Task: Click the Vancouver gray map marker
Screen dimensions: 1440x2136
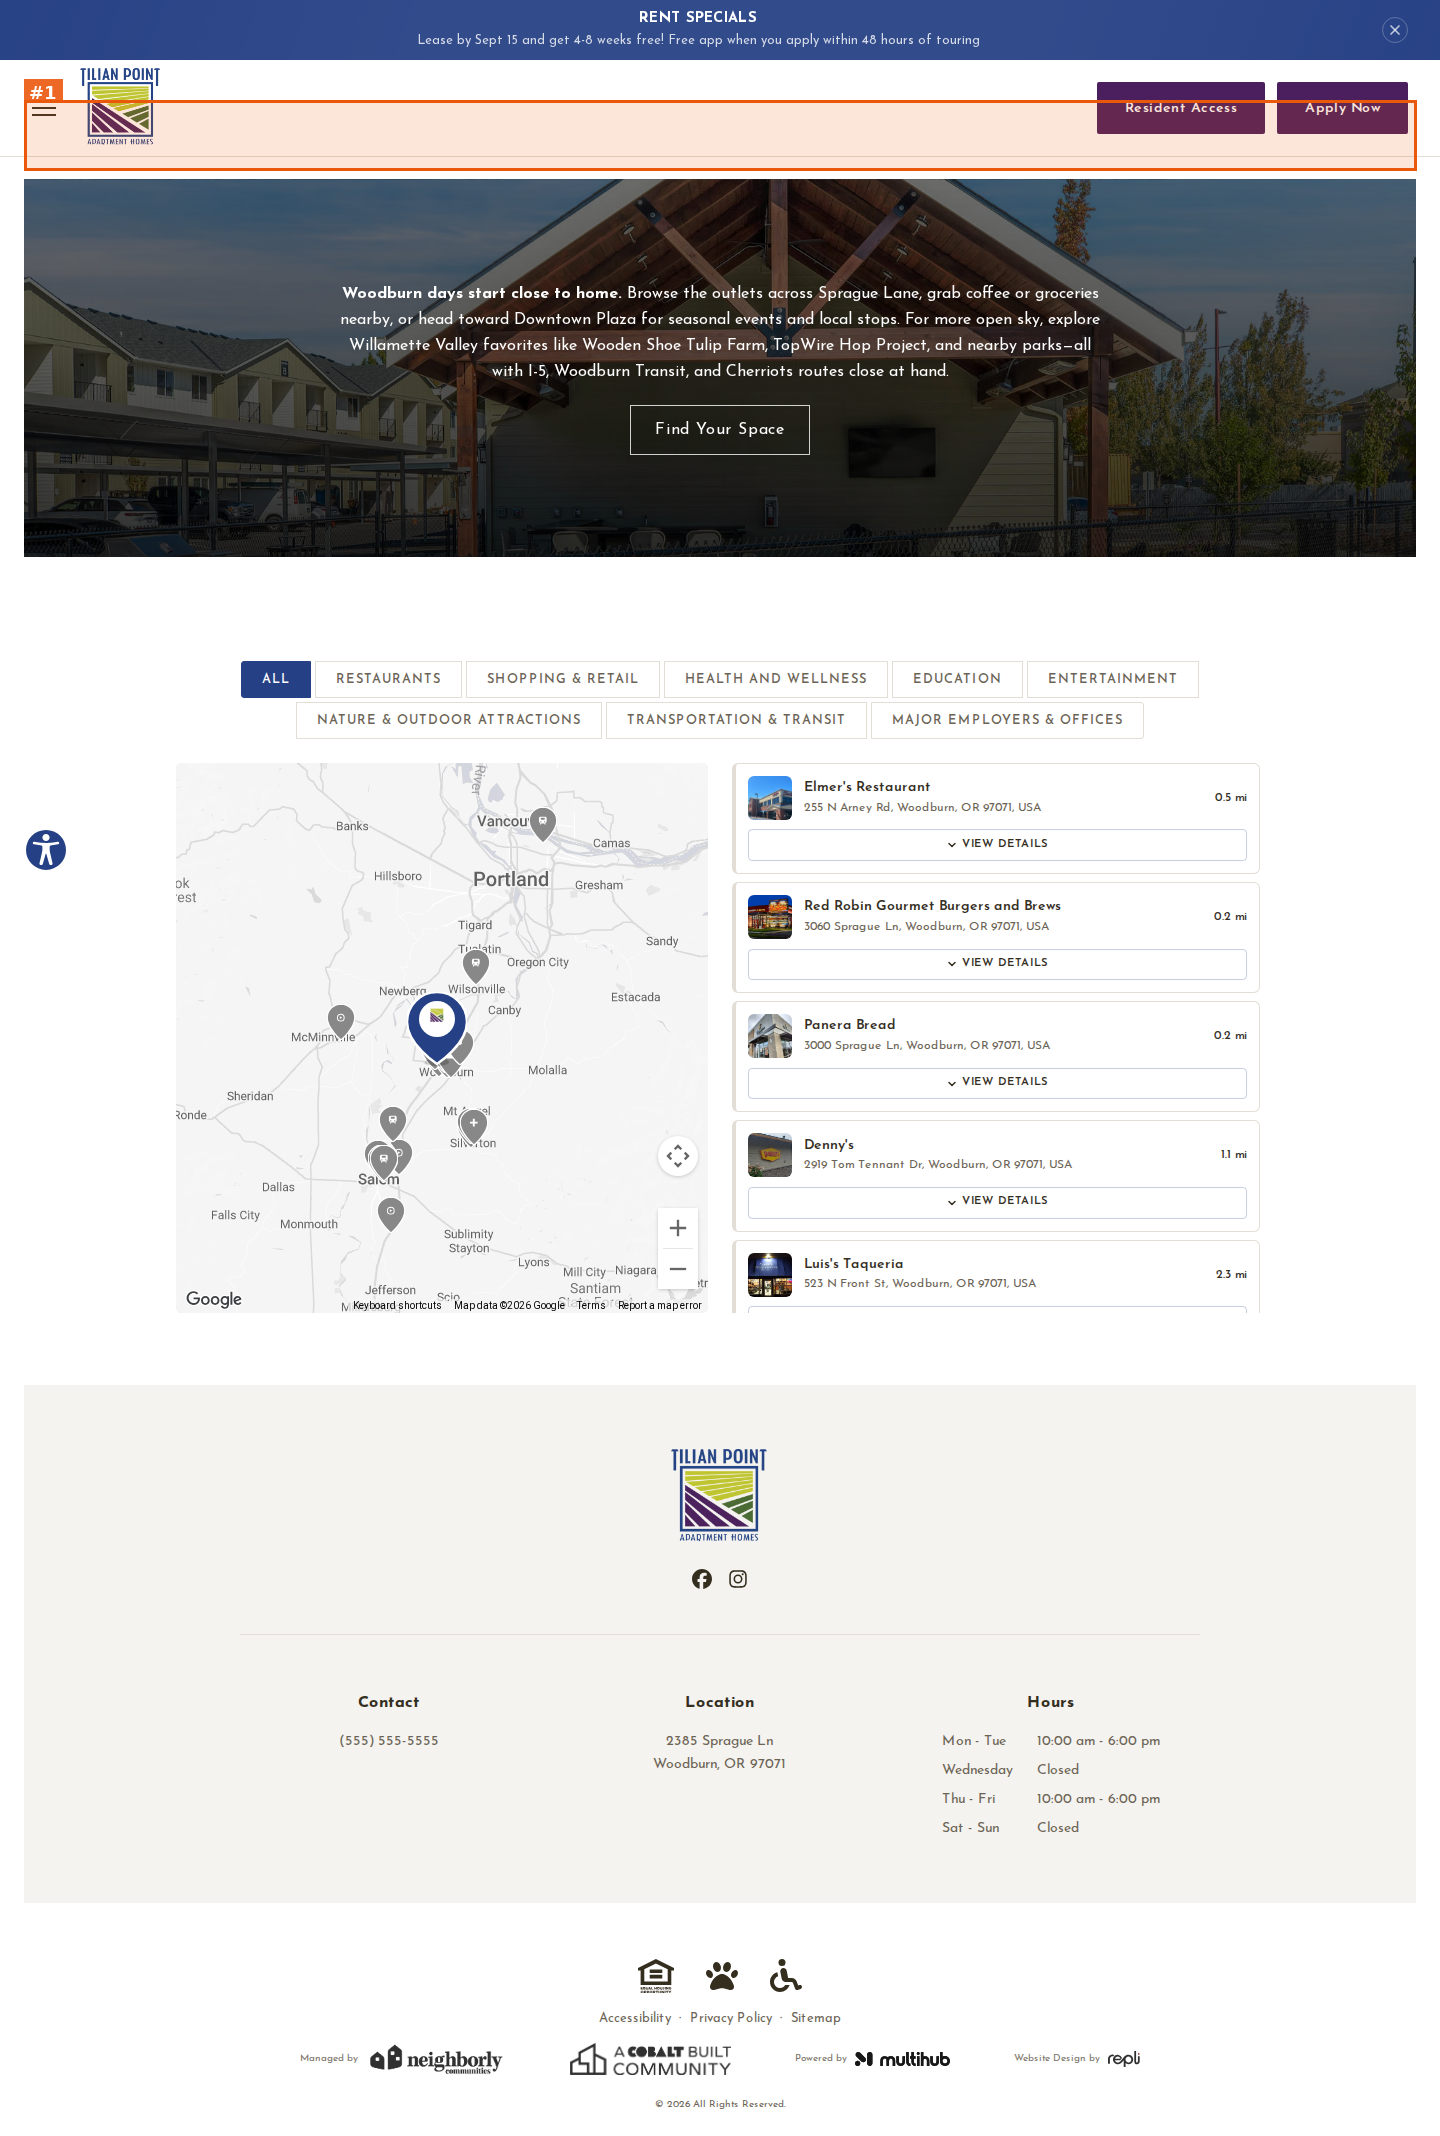Action: (x=543, y=825)
